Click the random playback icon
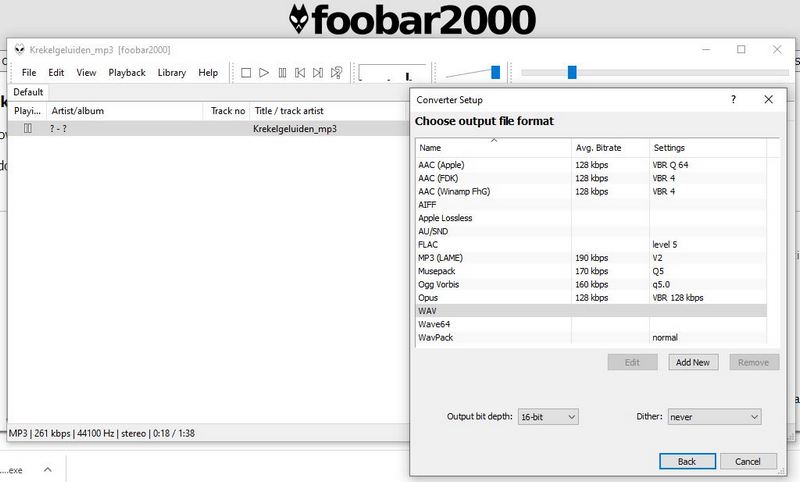The height and width of the screenshot is (482, 800). 336,73
